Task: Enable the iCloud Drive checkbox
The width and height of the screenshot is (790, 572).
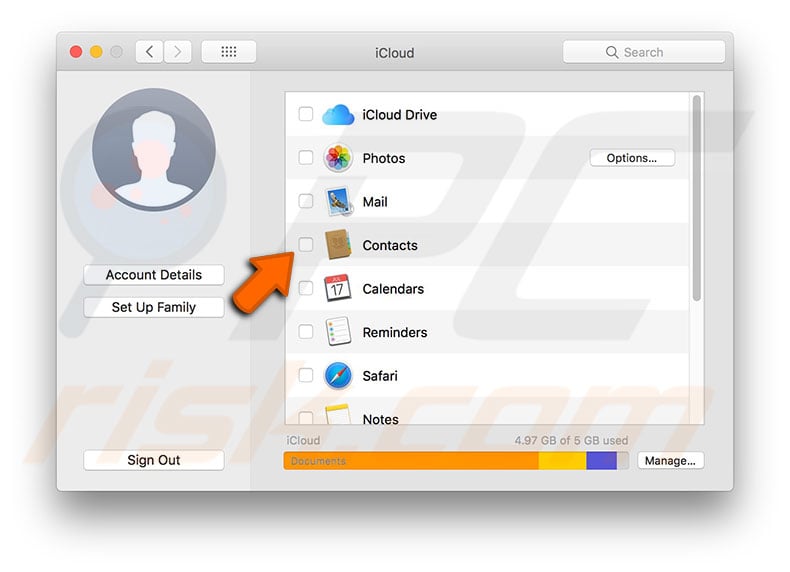Action: click(305, 114)
